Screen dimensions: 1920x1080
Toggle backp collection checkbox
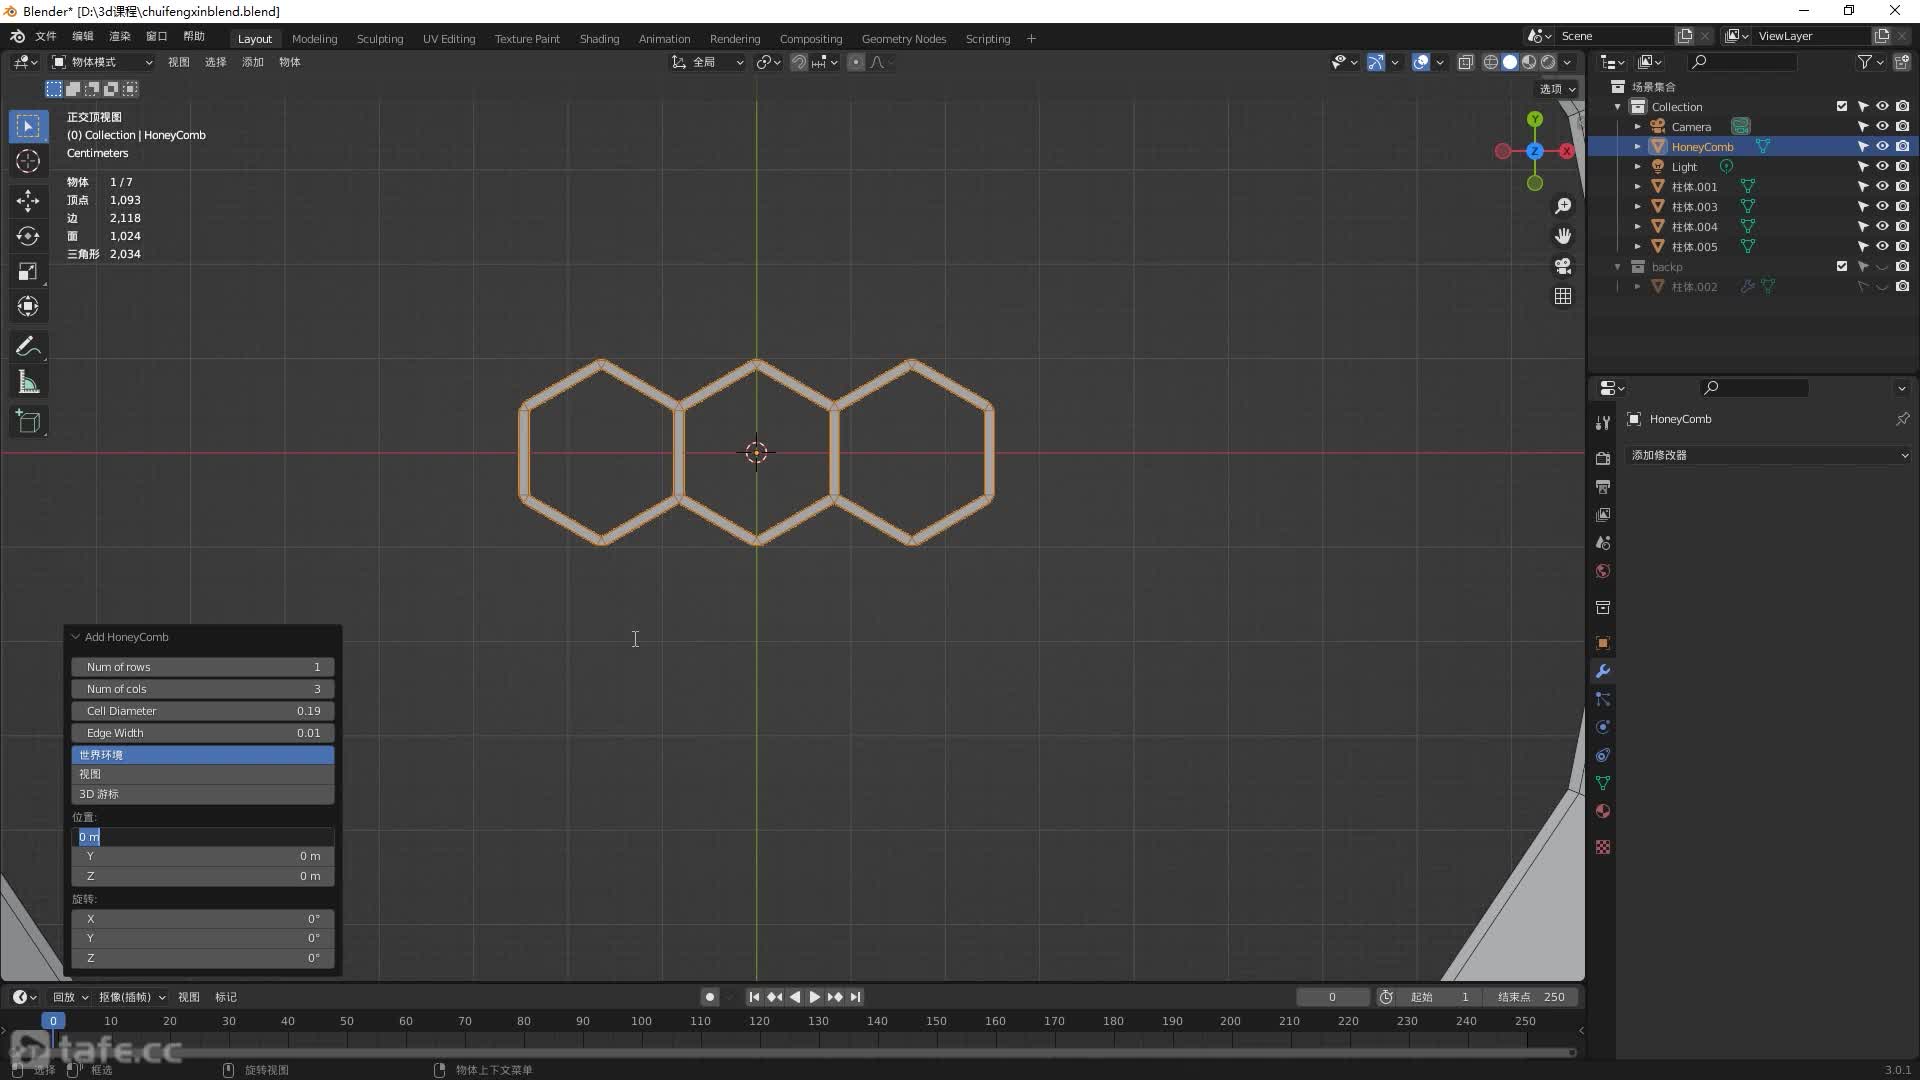pos(1842,266)
